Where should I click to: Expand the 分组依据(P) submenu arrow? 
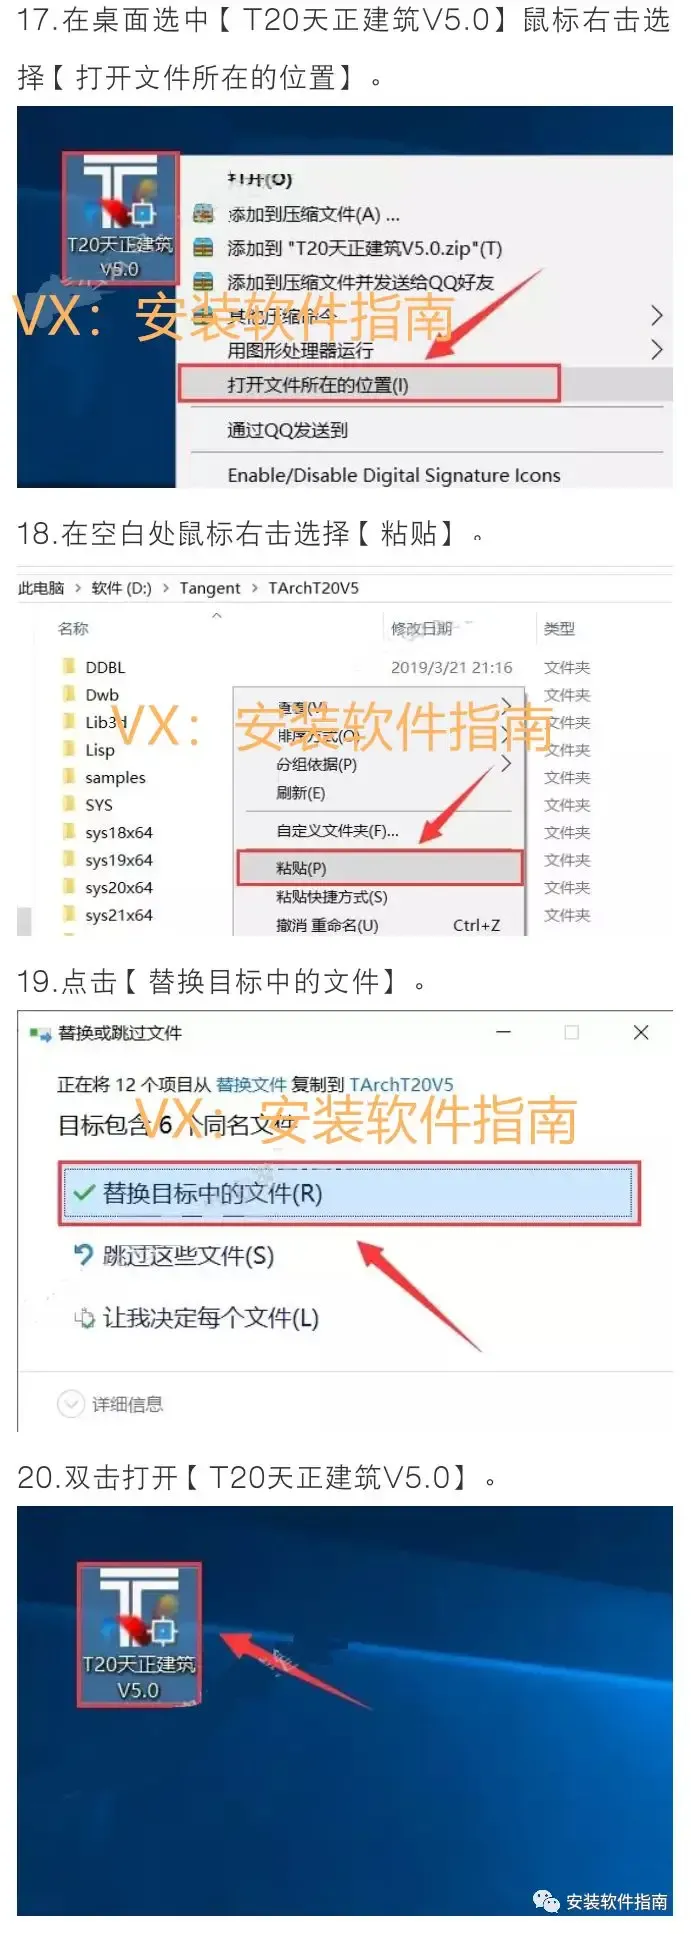click(506, 764)
